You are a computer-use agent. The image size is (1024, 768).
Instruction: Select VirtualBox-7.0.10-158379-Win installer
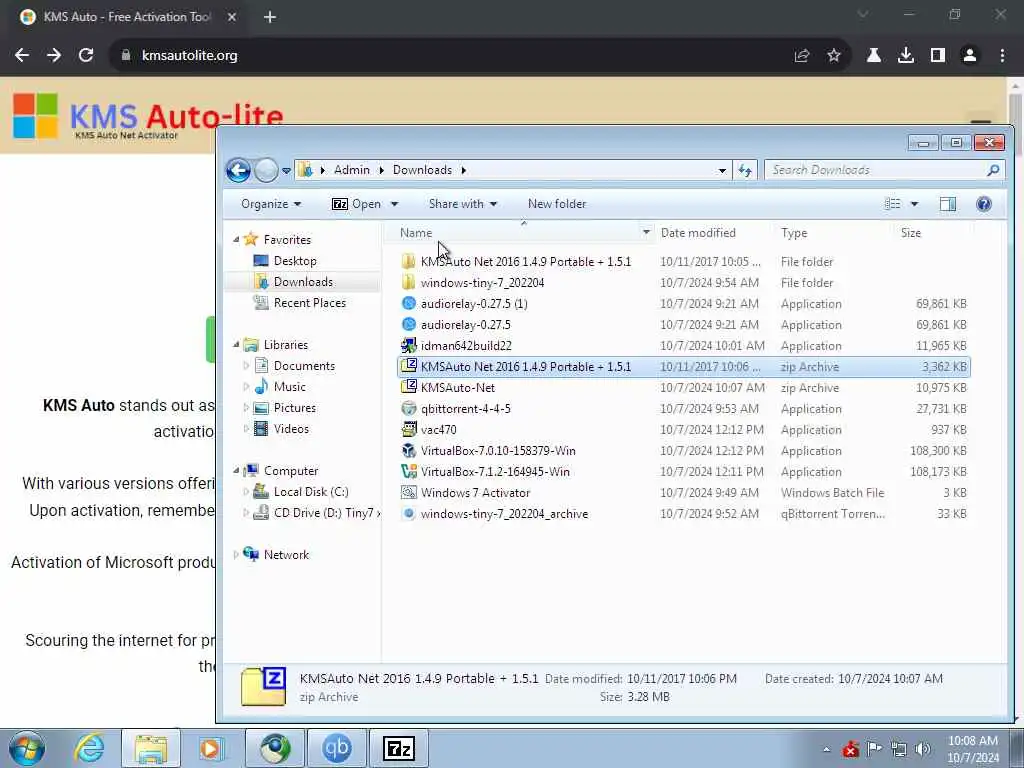click(x=498, y=451)
